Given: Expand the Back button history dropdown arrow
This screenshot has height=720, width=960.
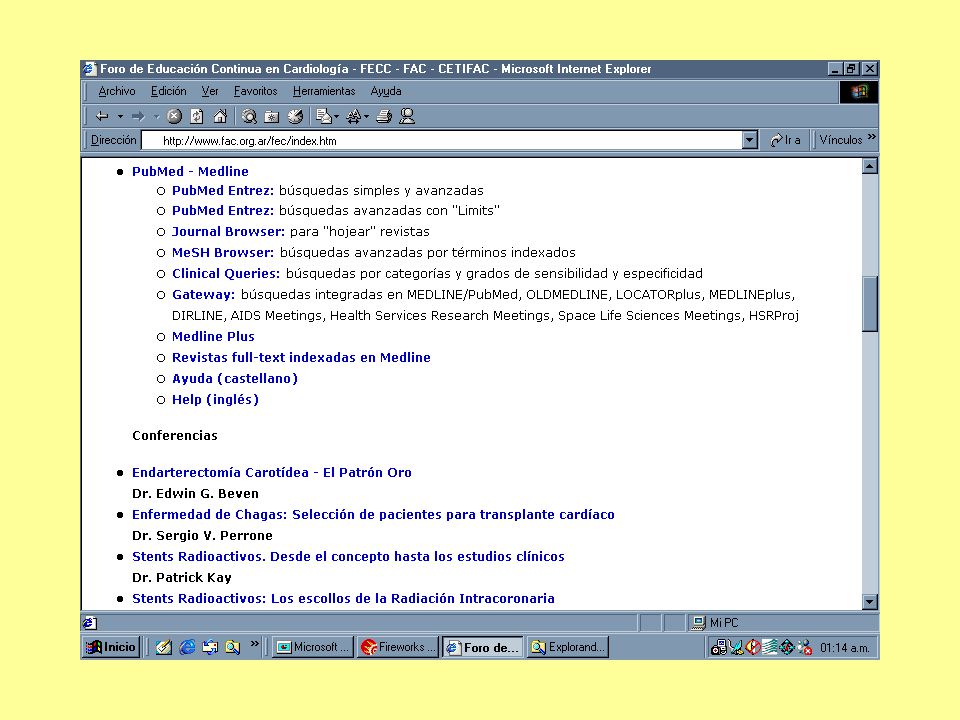Looking at the screenshot, I should tap(121, 116).
